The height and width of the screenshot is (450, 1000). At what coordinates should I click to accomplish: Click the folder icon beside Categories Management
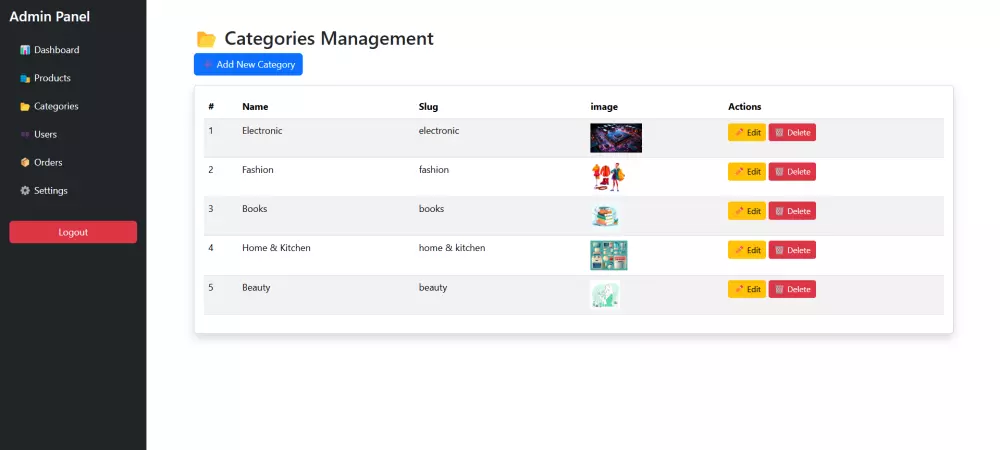pyautogui.click(x=206, y=39)
